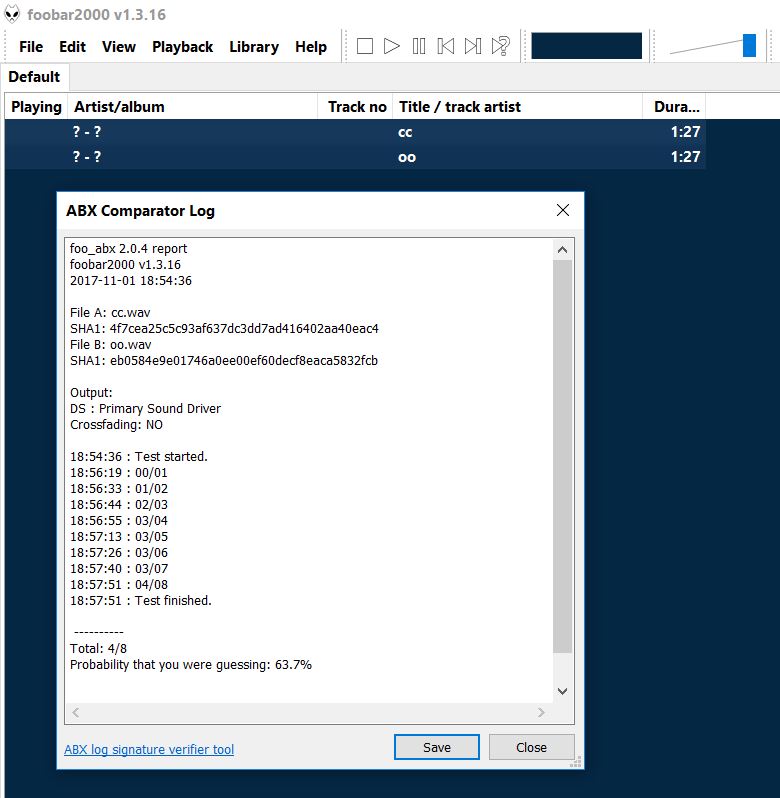Click the '18:56:19 : 00/01' log entry
The width and height of the screenshot is (780, 798).
pos(119,472)
